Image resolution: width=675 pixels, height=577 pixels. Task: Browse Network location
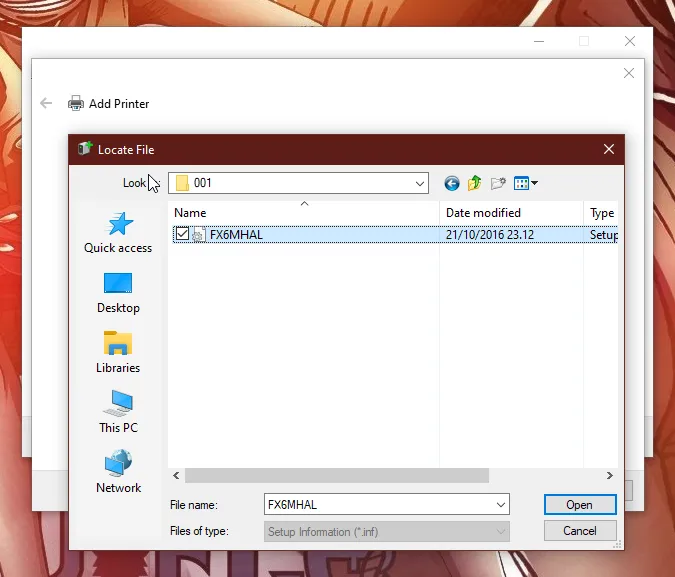point(118,472)
